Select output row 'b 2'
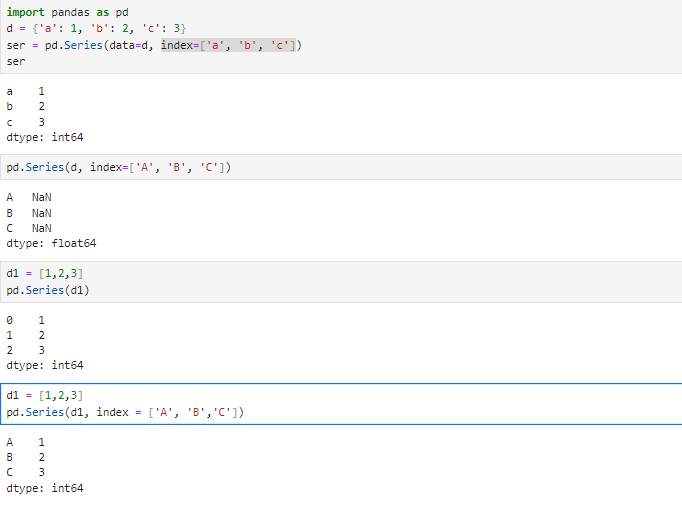This screenshot has width=682, height=505. pyautogui.click(x=25, y=107)
